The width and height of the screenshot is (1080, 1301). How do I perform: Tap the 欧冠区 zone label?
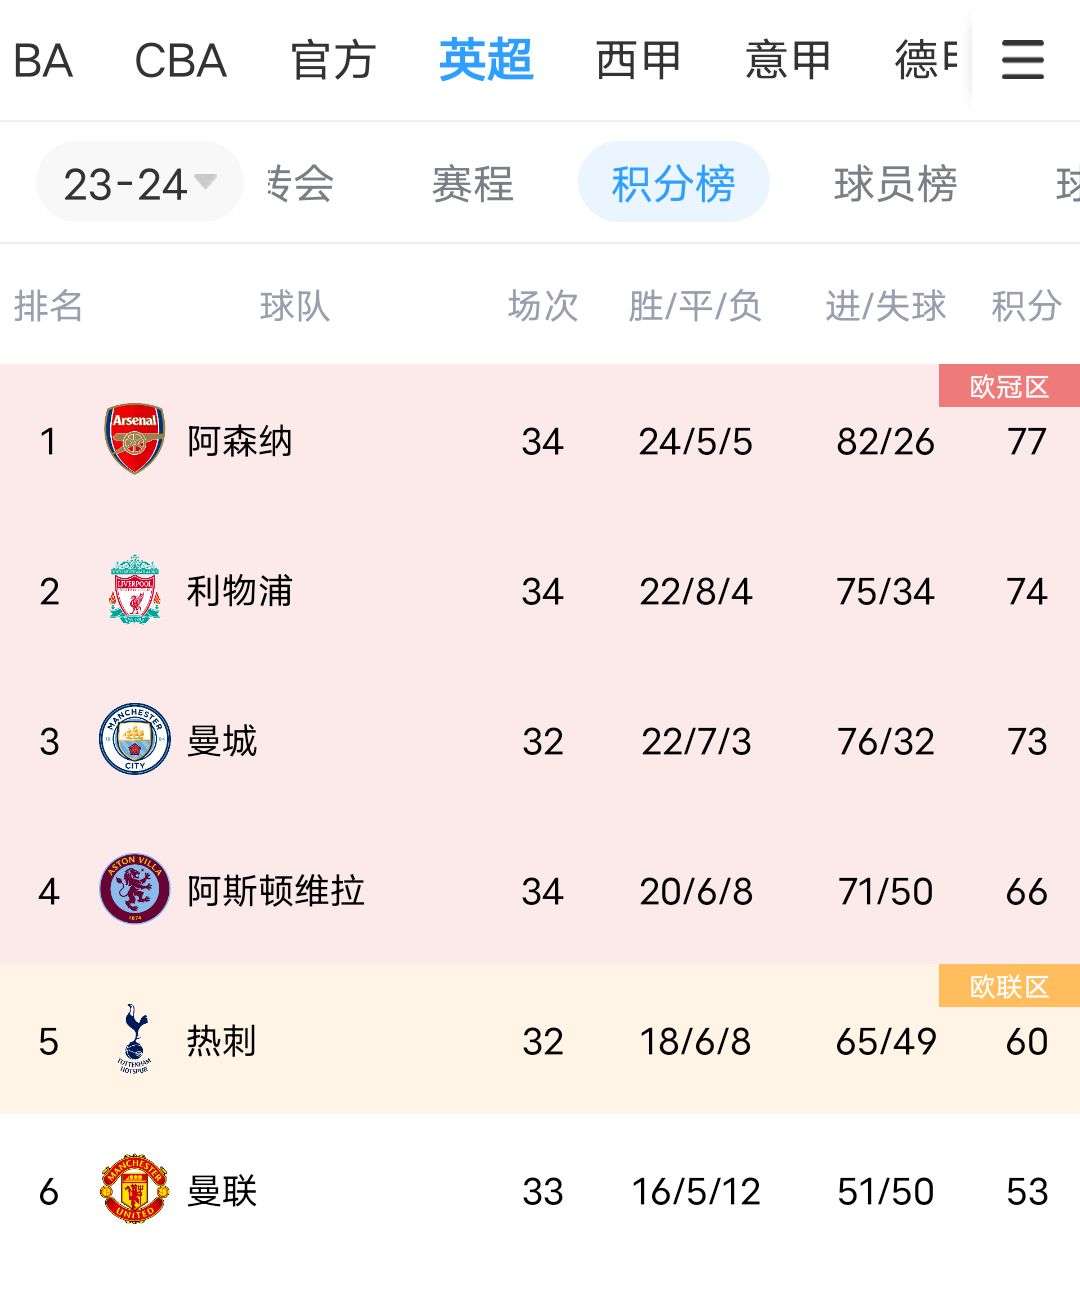[x=1009, y=386]
